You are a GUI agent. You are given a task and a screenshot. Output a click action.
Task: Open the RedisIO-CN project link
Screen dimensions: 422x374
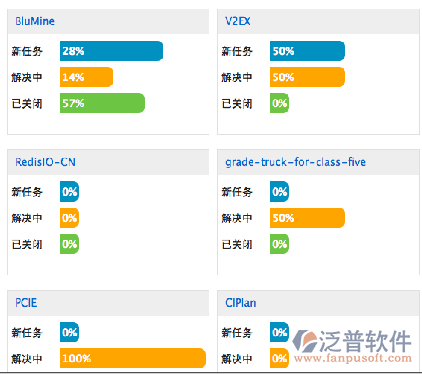[x=45, y=162]
